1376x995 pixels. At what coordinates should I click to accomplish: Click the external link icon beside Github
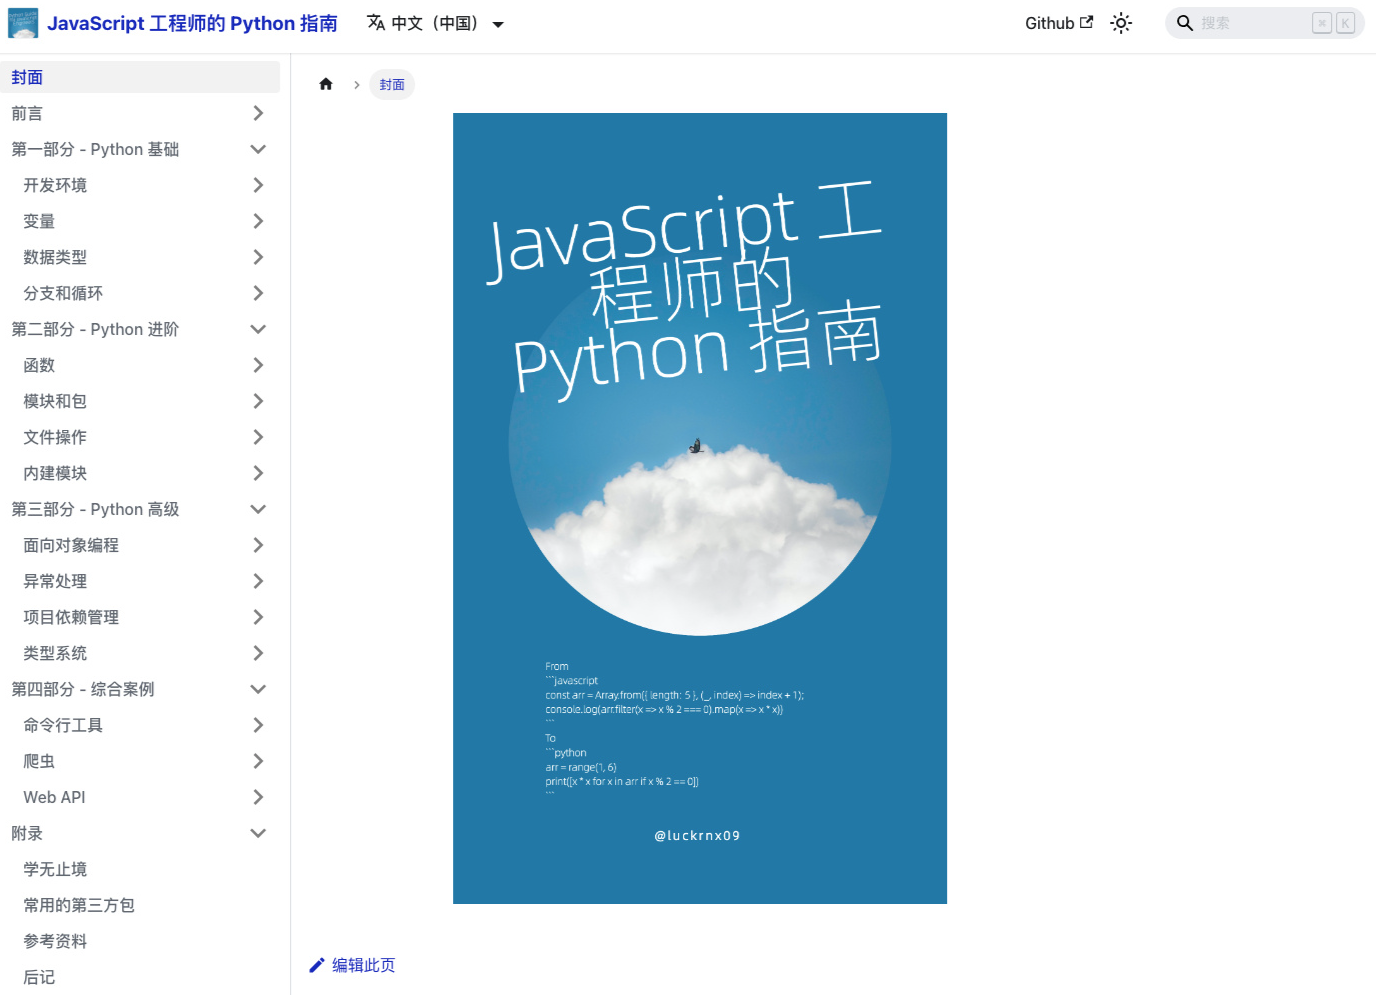1086,22
